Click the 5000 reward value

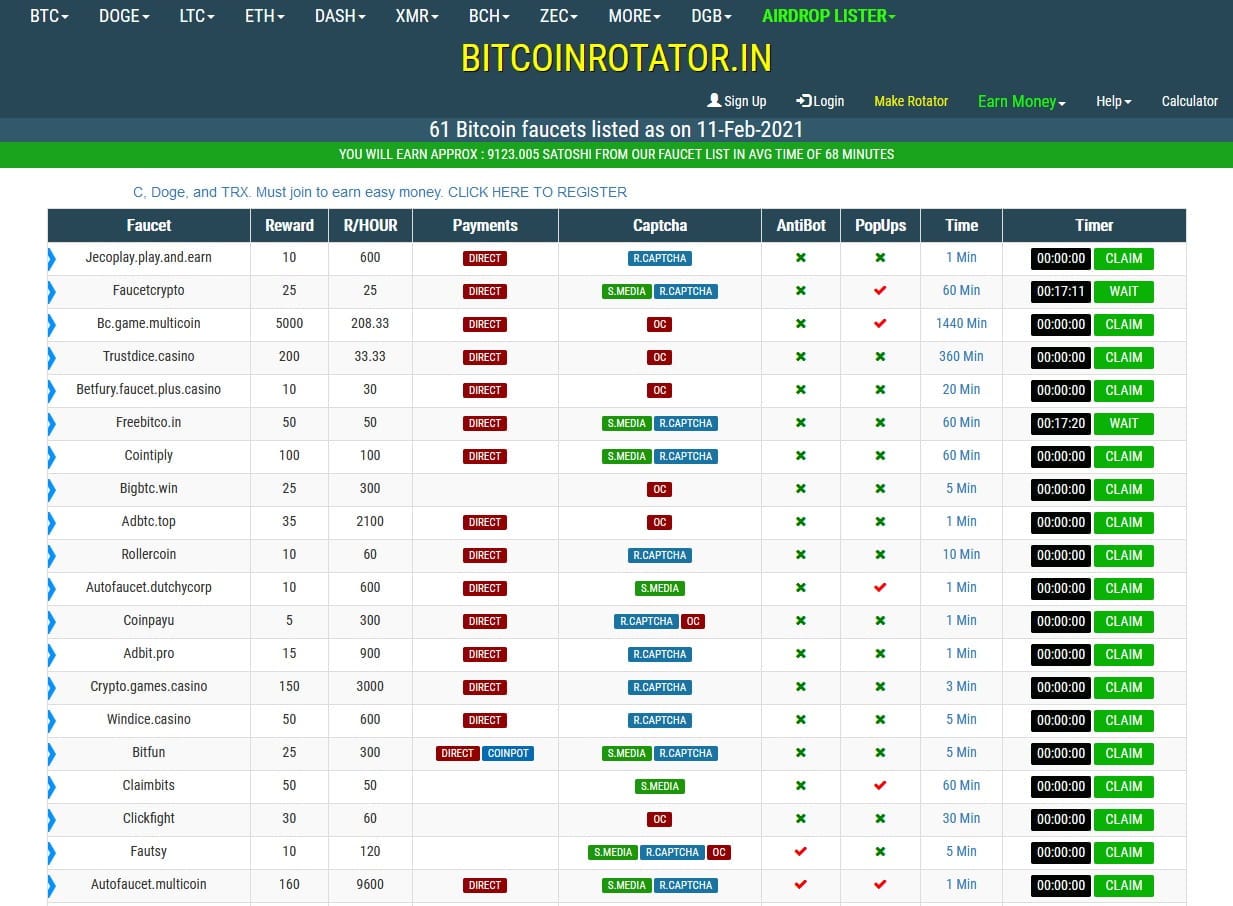click(x=289, y=323)
